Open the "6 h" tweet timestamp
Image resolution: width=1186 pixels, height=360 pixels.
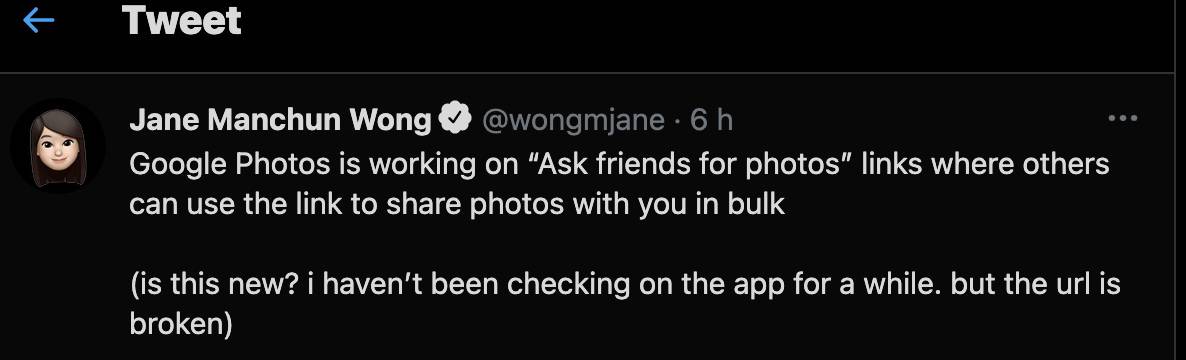[x=711, y=119]
